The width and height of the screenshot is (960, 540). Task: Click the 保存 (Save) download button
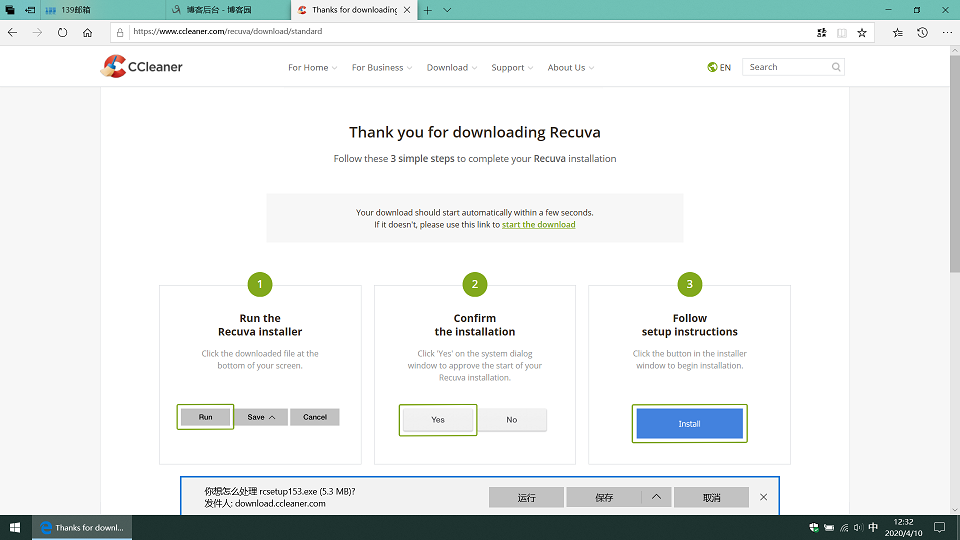tap(604, 497)
